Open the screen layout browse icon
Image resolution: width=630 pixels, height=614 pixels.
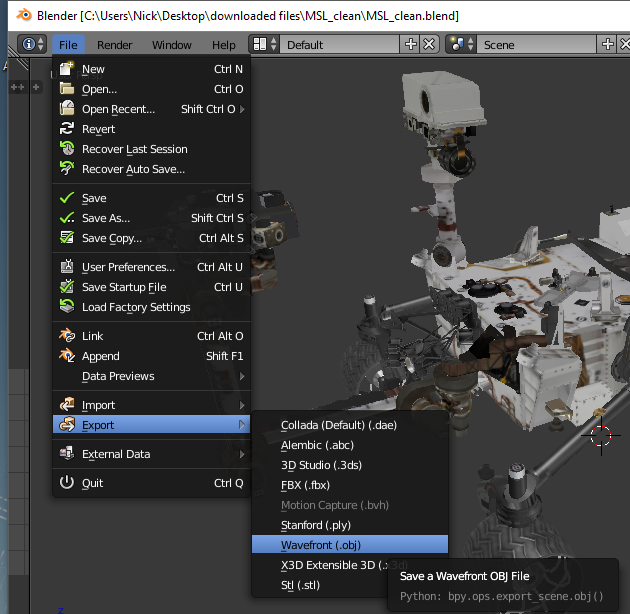point(260,44)
